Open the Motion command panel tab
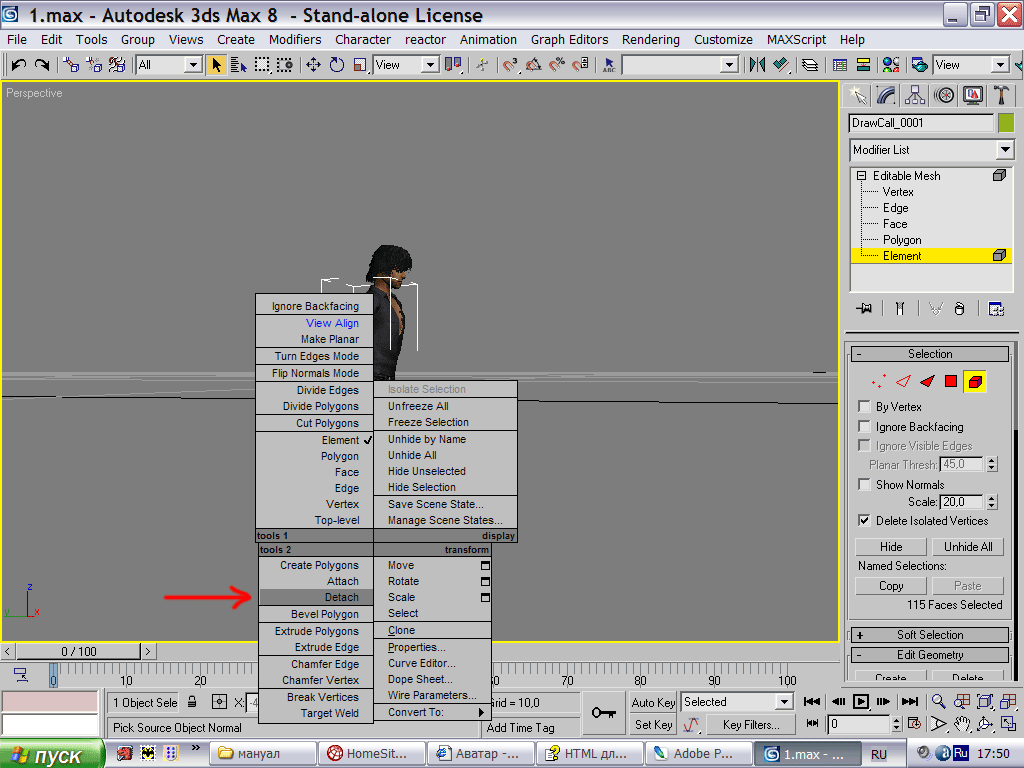 tap(944, 95)
